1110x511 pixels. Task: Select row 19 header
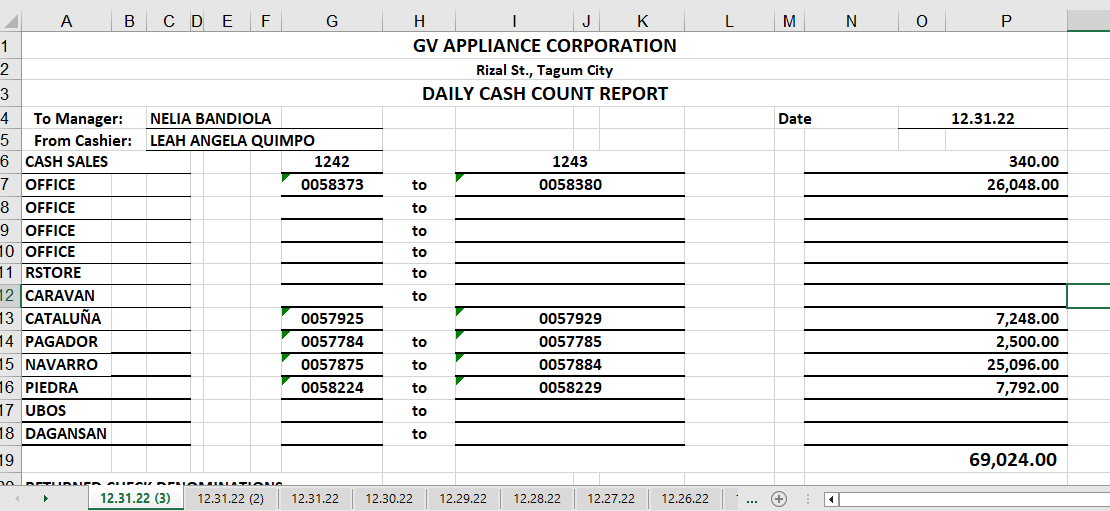9,460
